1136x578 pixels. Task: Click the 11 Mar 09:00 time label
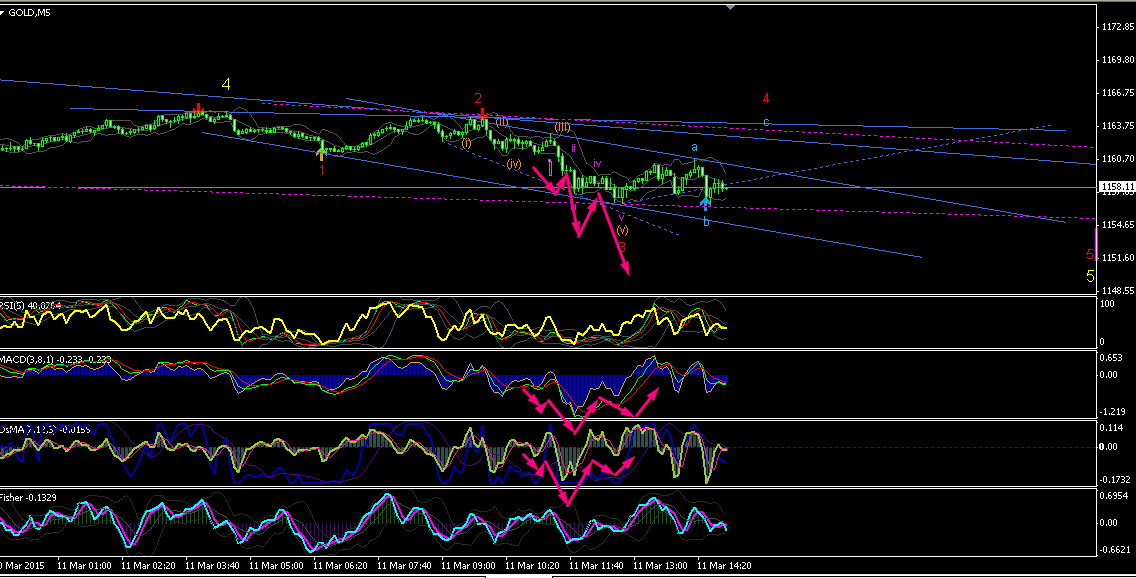tap(469, 566)
